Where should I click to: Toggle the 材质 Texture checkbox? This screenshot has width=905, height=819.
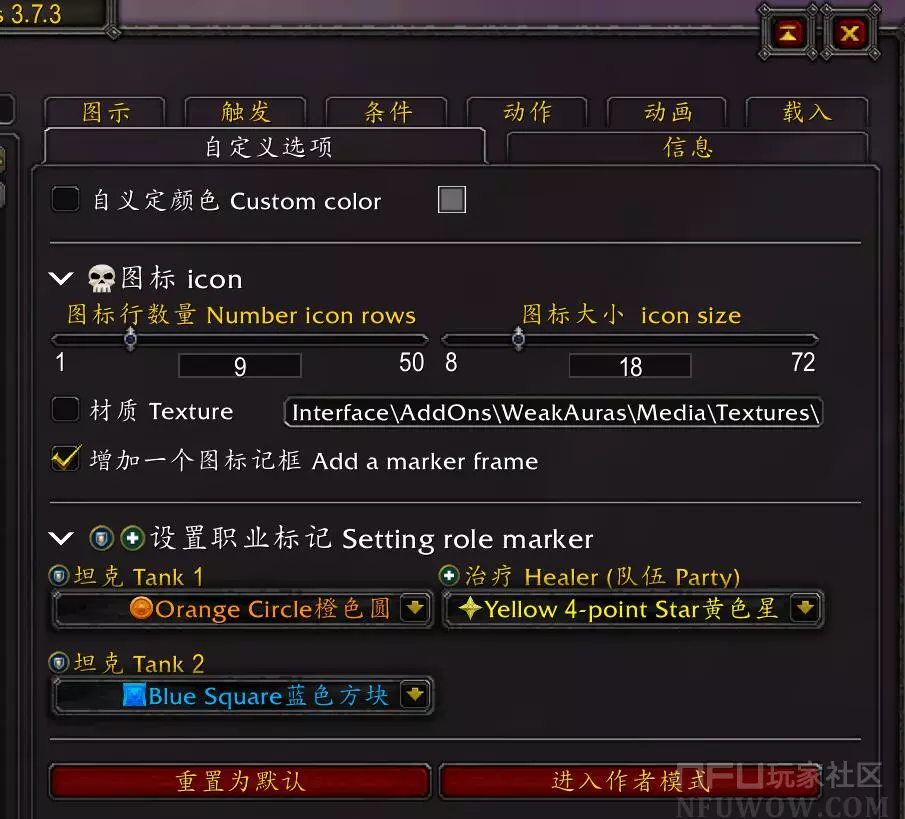pyautogui.click(x=65, y=409)
